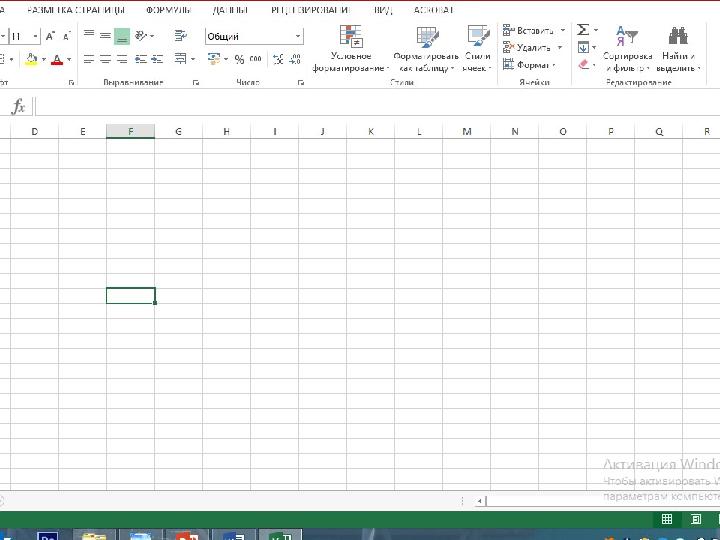Open Число dialog launcher

click(301, 83)
